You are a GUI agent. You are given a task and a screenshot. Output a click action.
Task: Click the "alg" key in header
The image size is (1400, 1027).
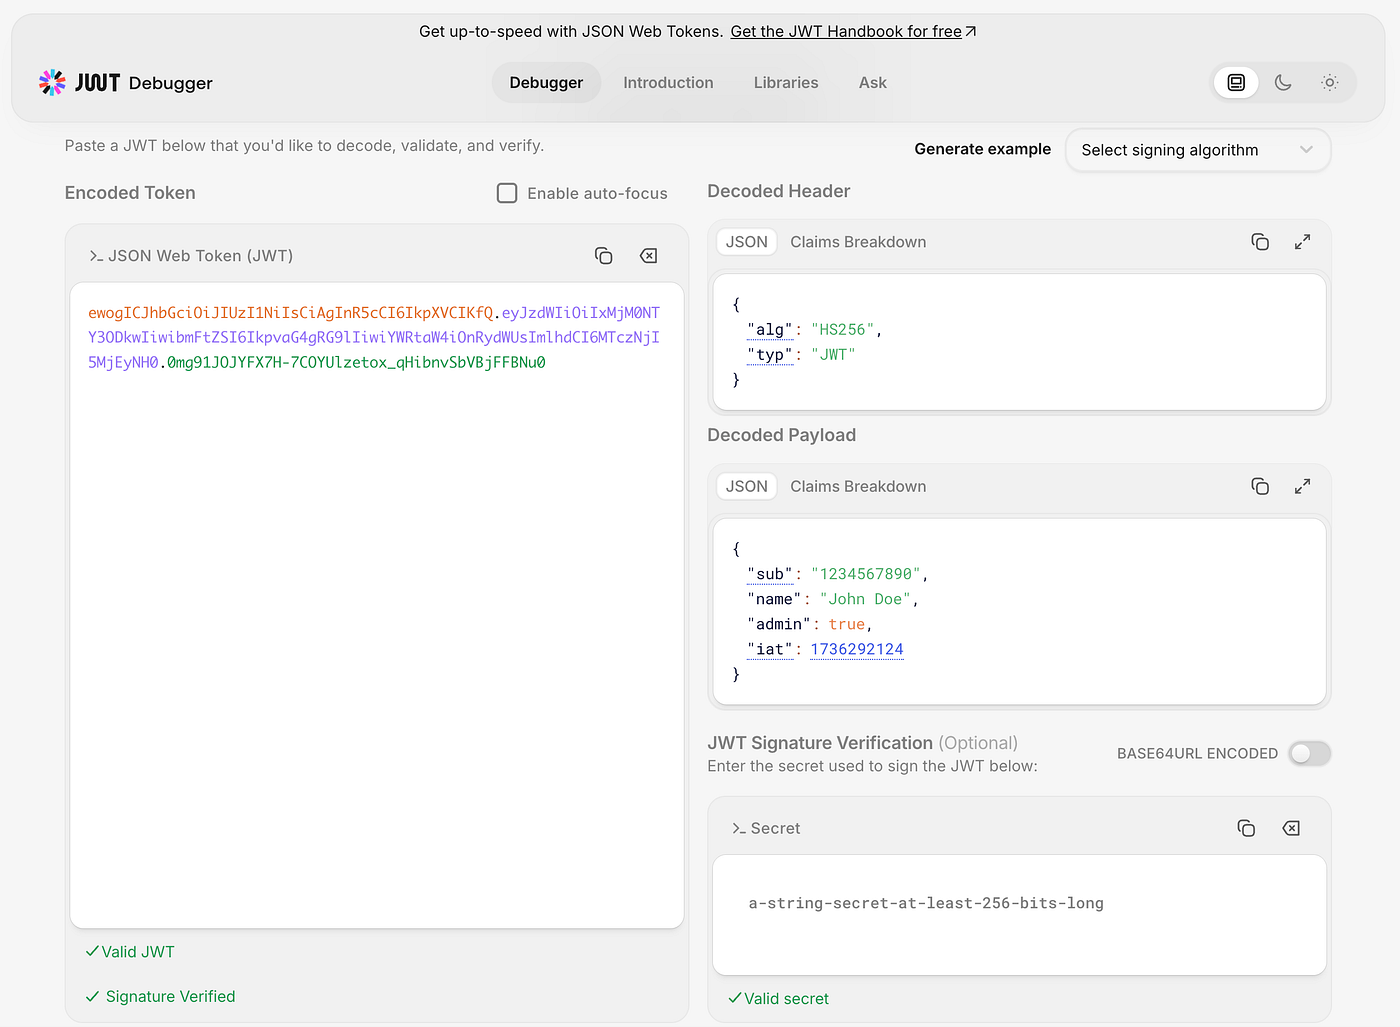(x=770, y=330)
